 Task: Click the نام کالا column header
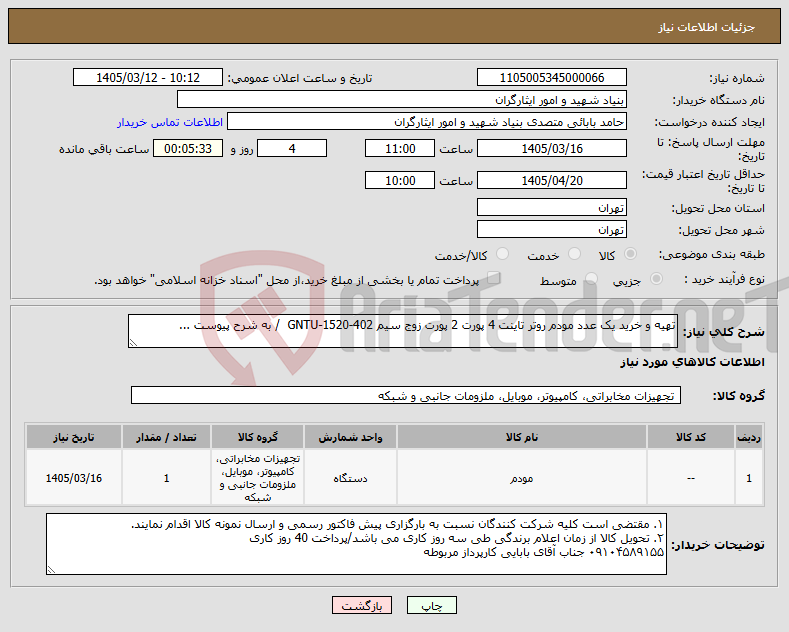pos(521,437)
